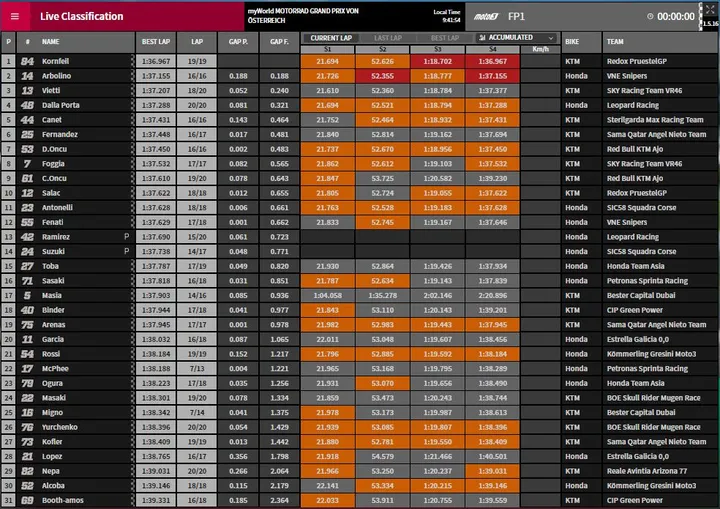Open the ACCUMULATED dropdown

(x=517, y=38)
